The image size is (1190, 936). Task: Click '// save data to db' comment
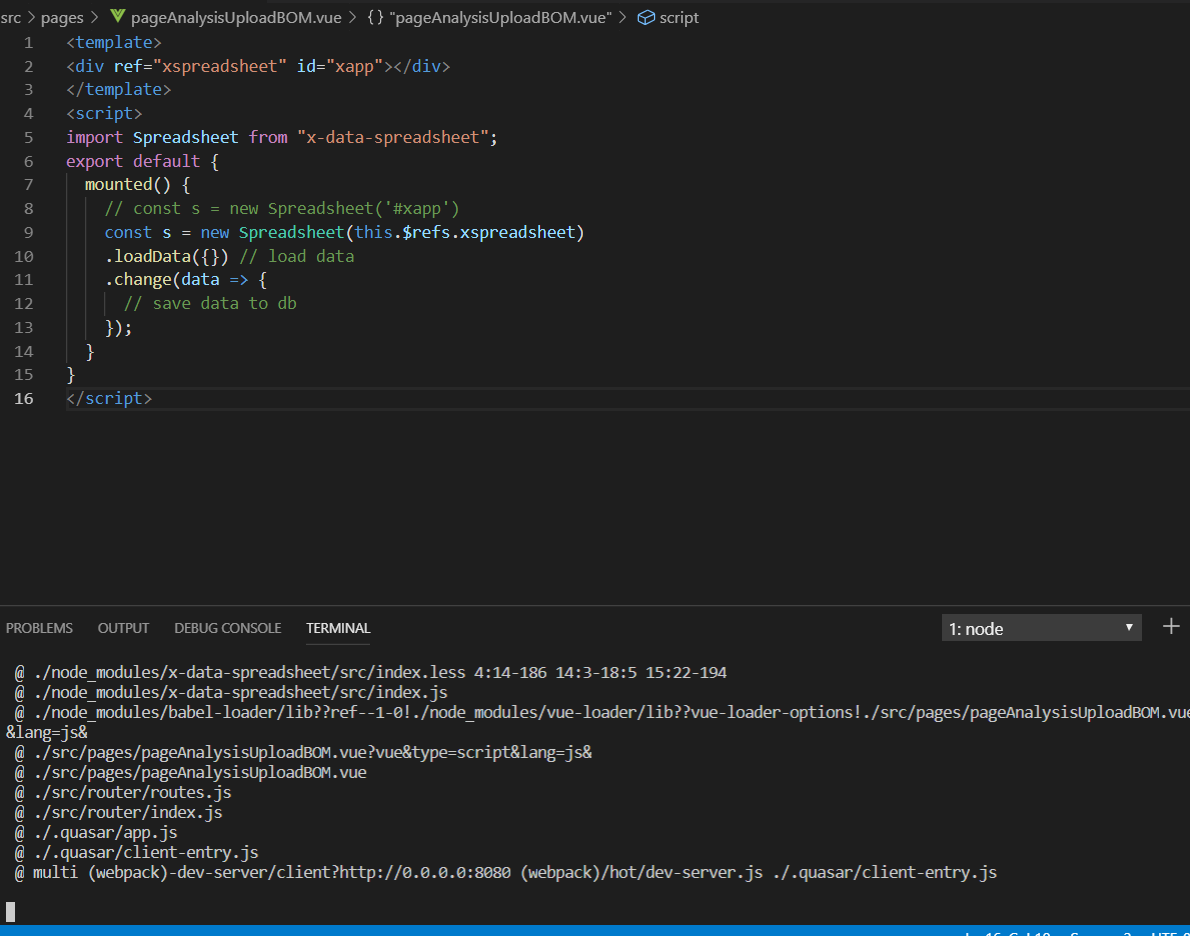[210, 303]
